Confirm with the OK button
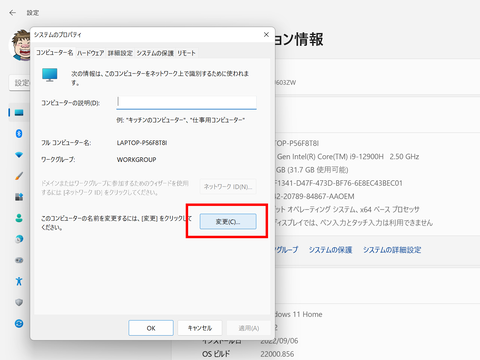The height and width of the screenshot is (360, 480). (x=151, y=328)
